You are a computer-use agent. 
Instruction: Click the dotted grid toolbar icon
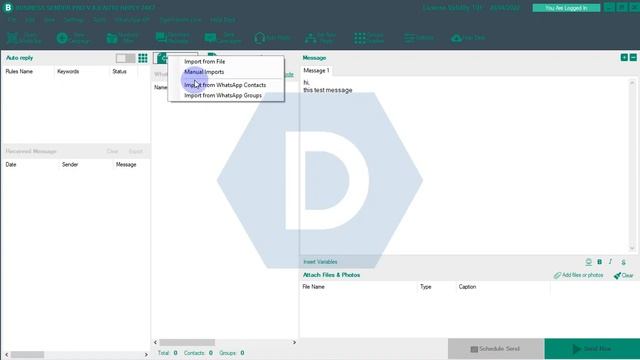click(360, 38)
